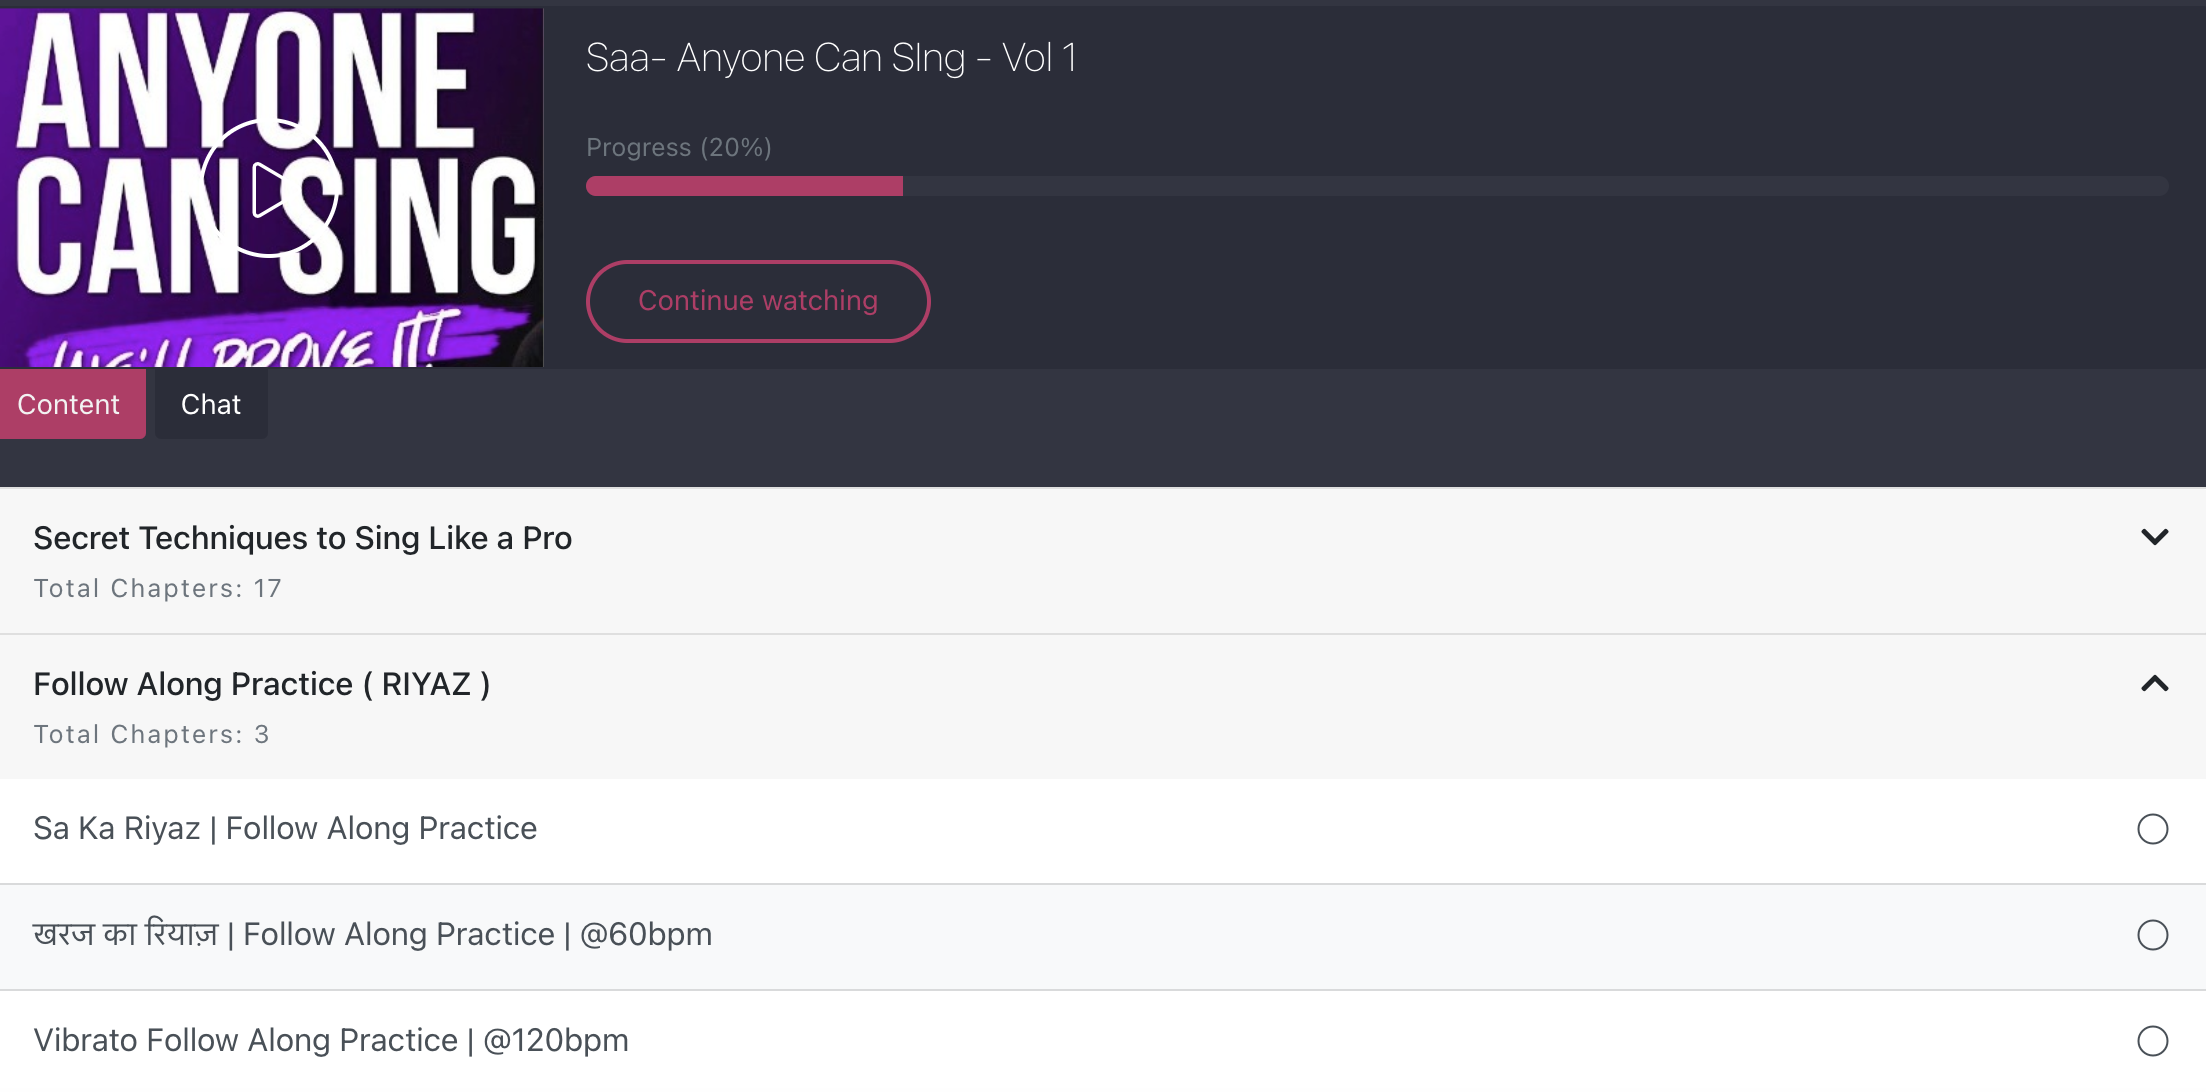Viewport: 2206px width, 1092px height.
Task: Expand Secret Techniques chevron down arrow
Action: pos(2154,537)
